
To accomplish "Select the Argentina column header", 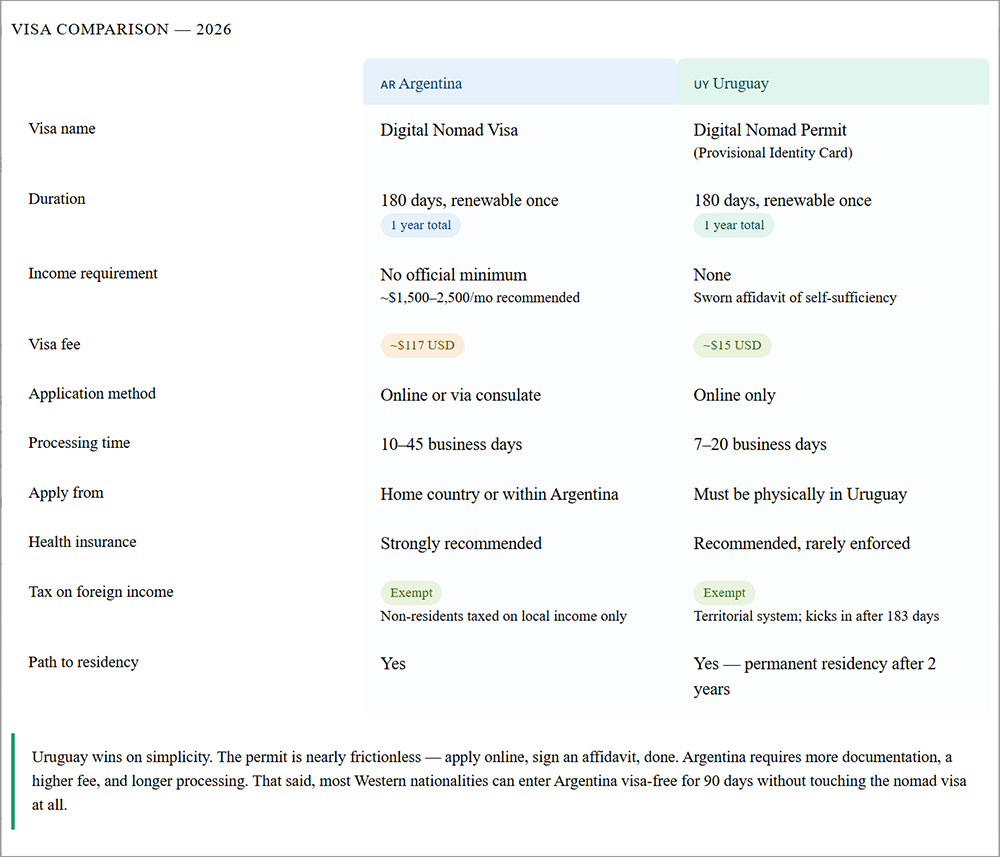I will point(519,84).
